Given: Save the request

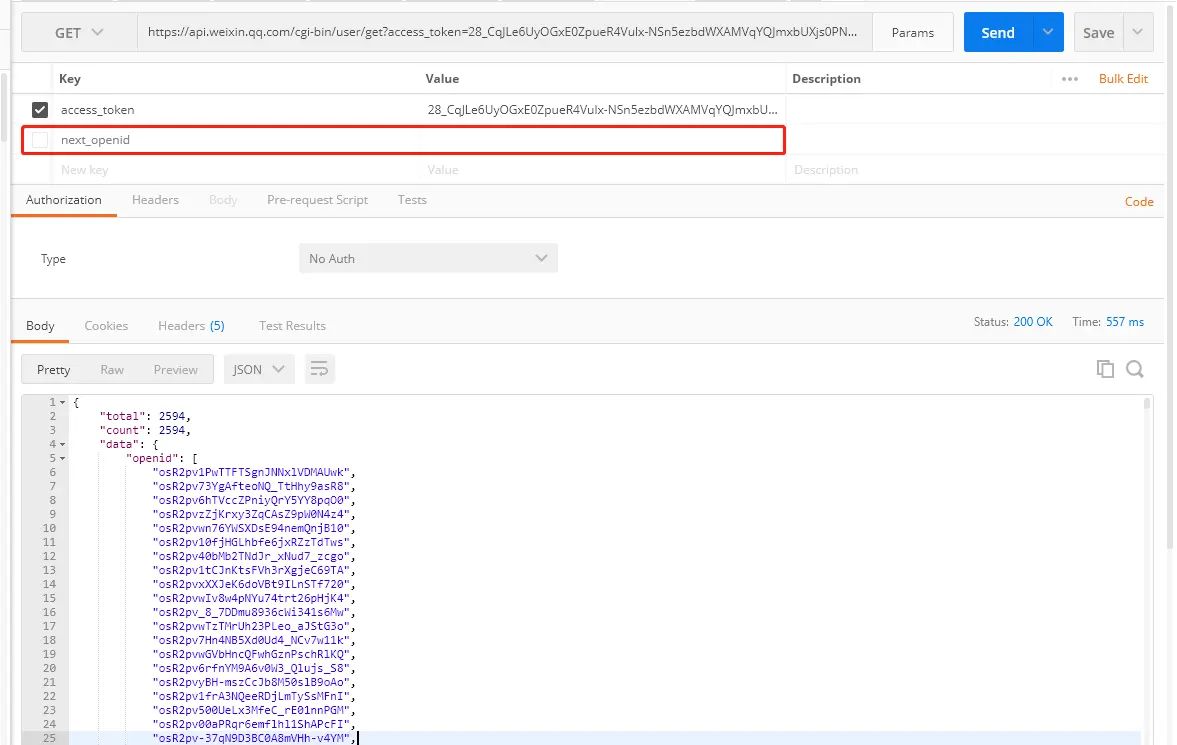Looking at the screenshot, I should tap(1098, 32).
